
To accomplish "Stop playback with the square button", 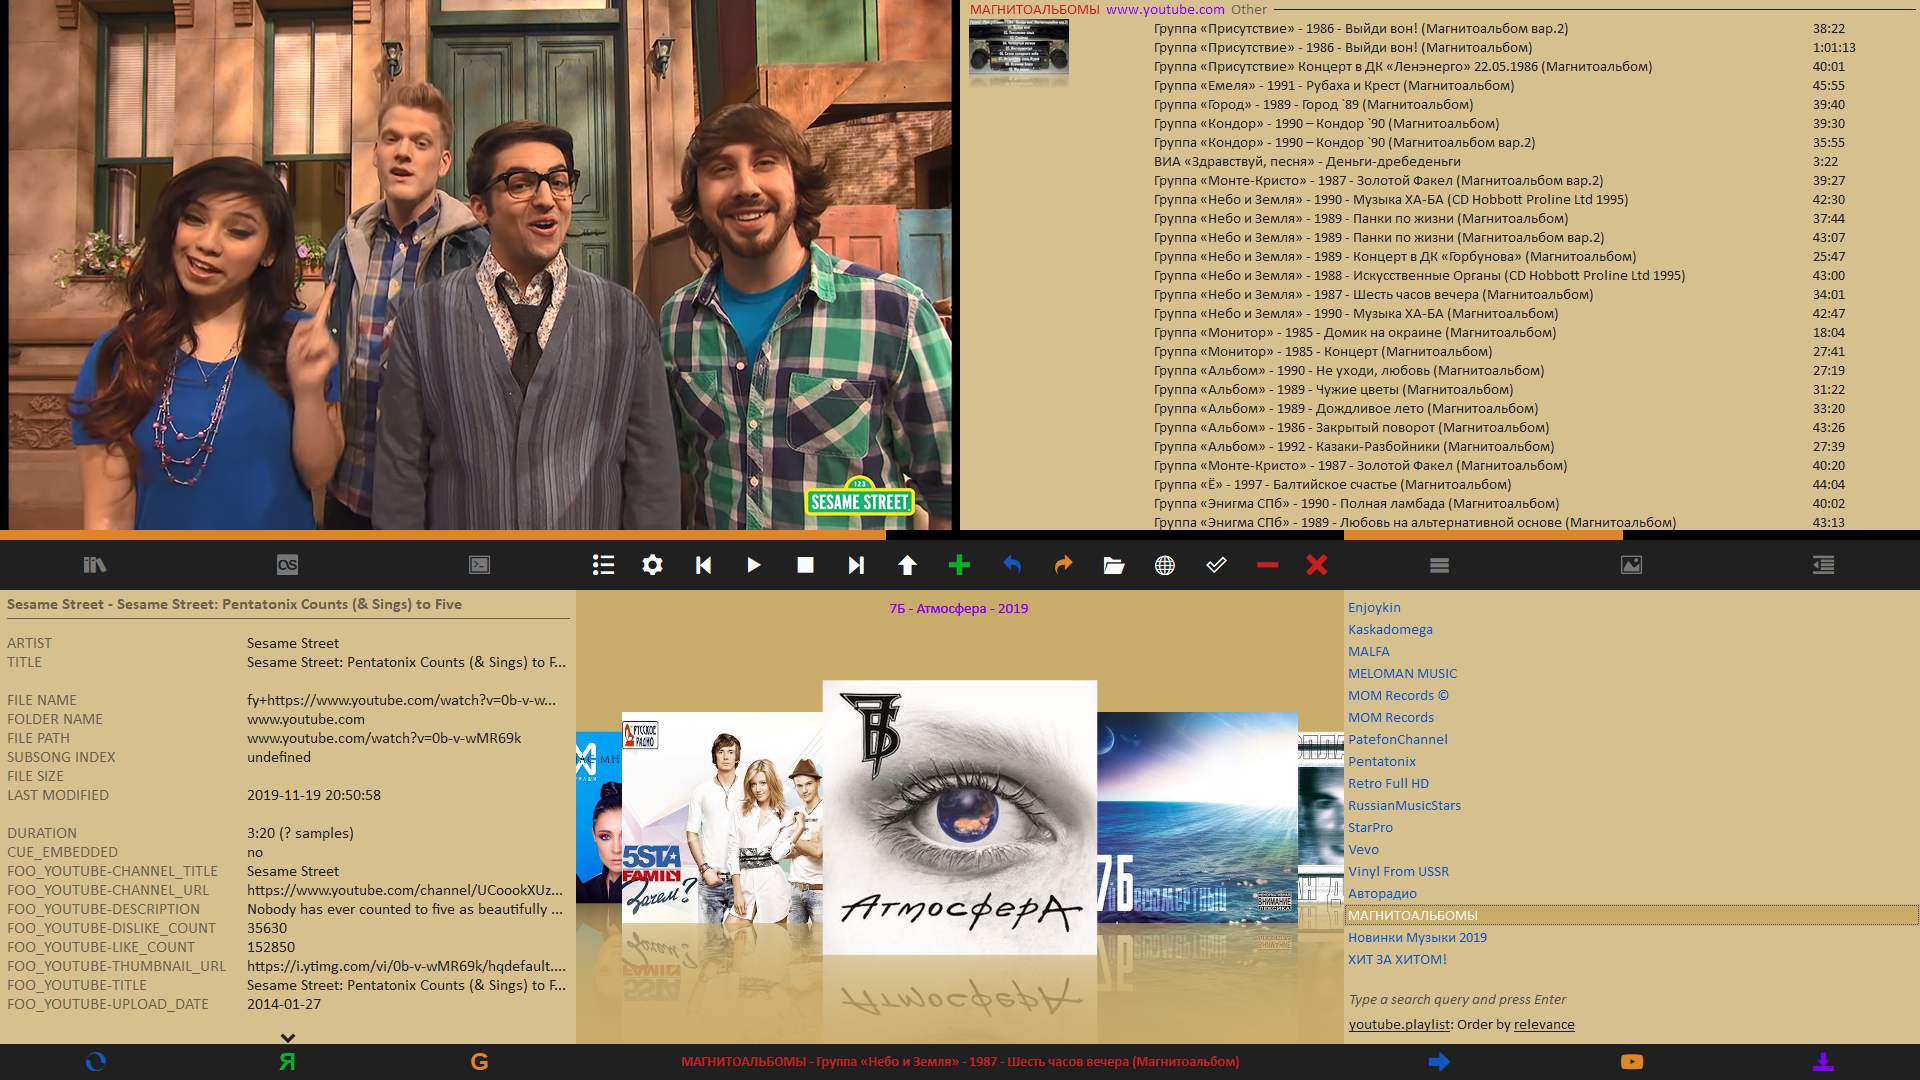I will [805, 565].
